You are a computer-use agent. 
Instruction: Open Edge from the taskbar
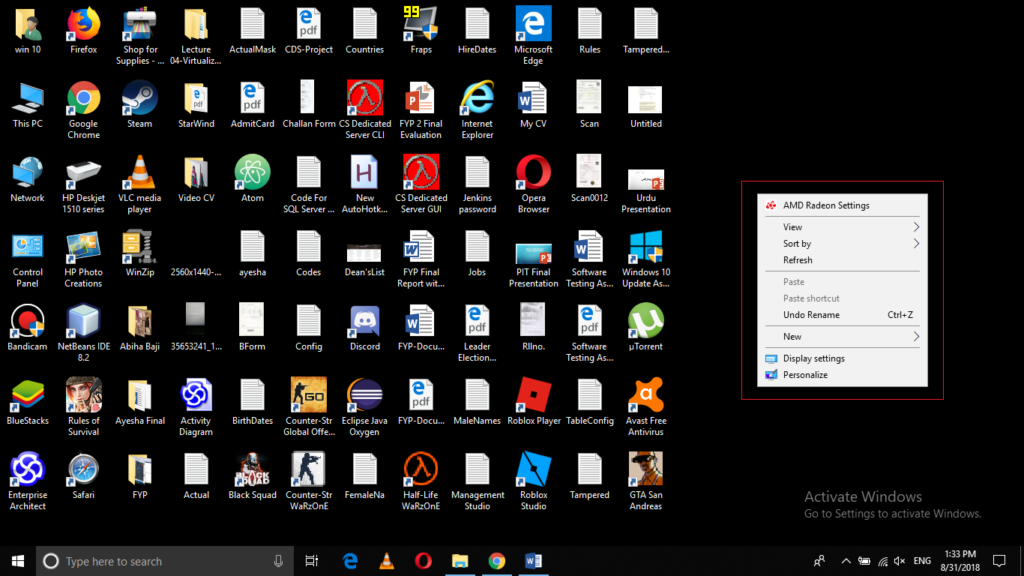click(350, 561)
